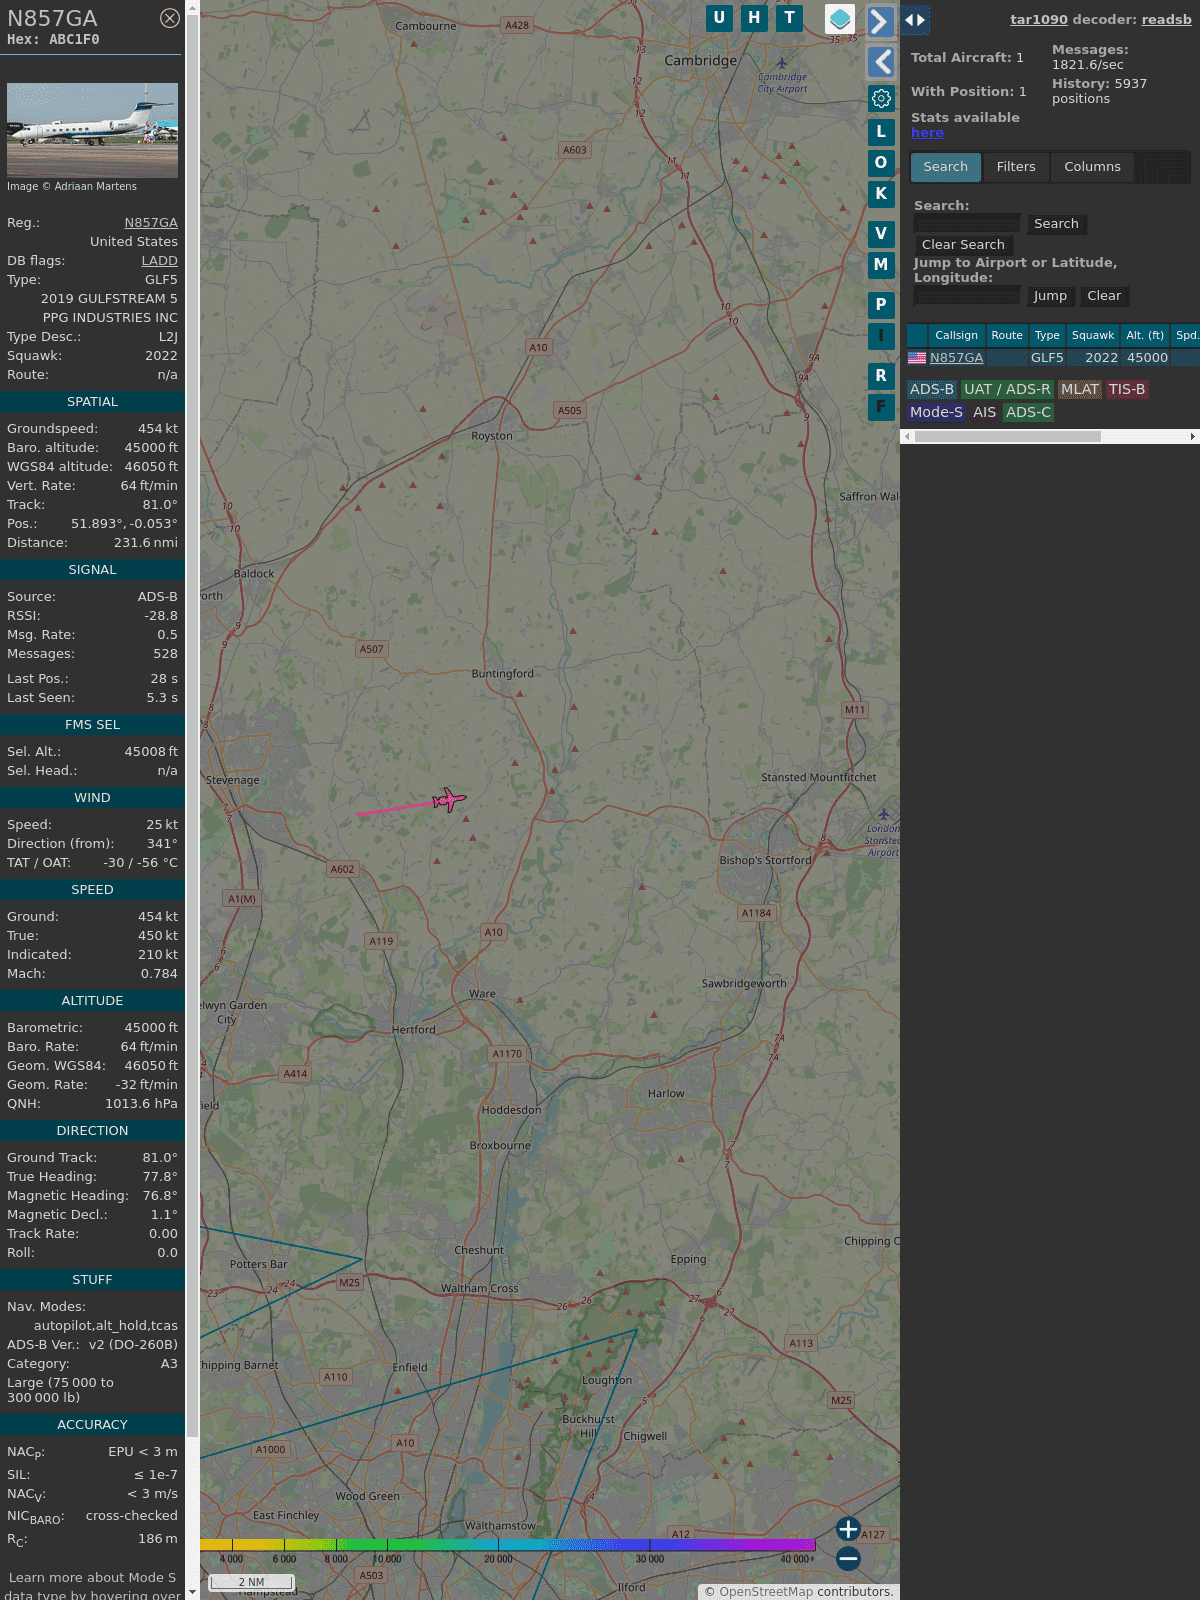Close the N857GA aircraft info panel
This screenshot has width=1200, height=1600.
(x=170, y=18)
